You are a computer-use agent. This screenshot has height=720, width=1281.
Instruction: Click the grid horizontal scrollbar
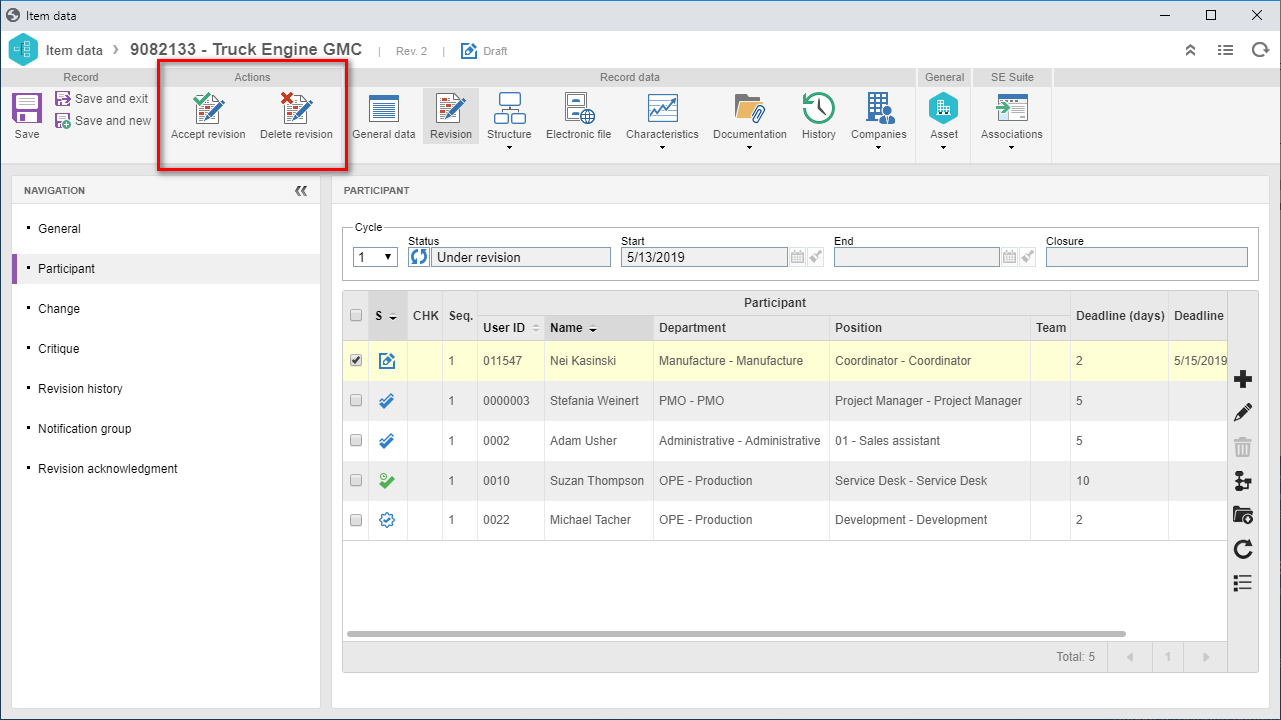click(x=736, y=634)
